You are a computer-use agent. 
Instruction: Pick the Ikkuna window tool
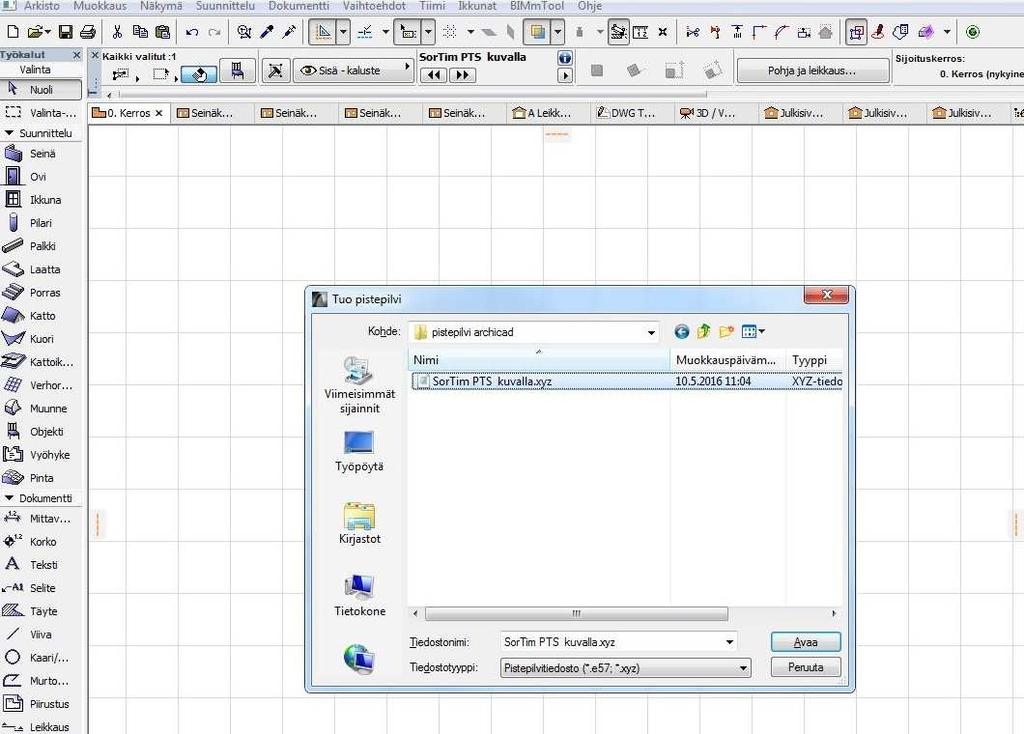pos(40,200)
